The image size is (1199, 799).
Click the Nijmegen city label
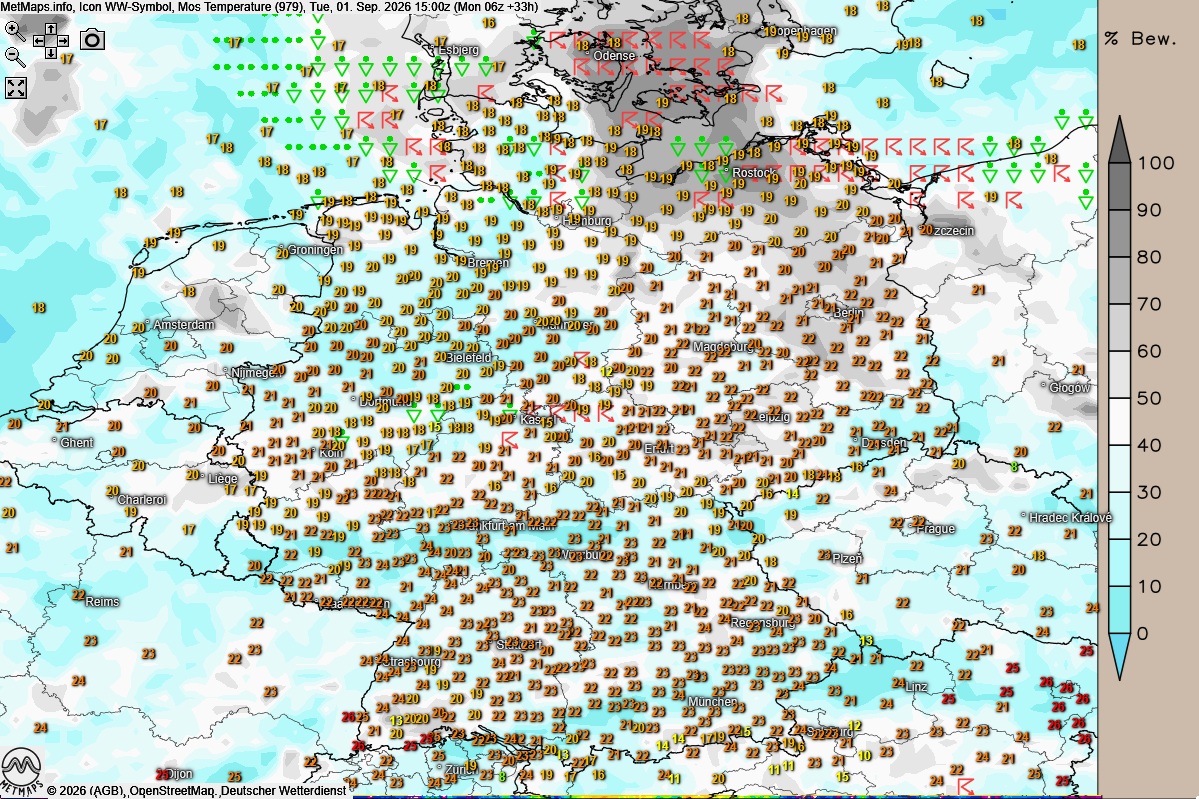coord(255,372)
